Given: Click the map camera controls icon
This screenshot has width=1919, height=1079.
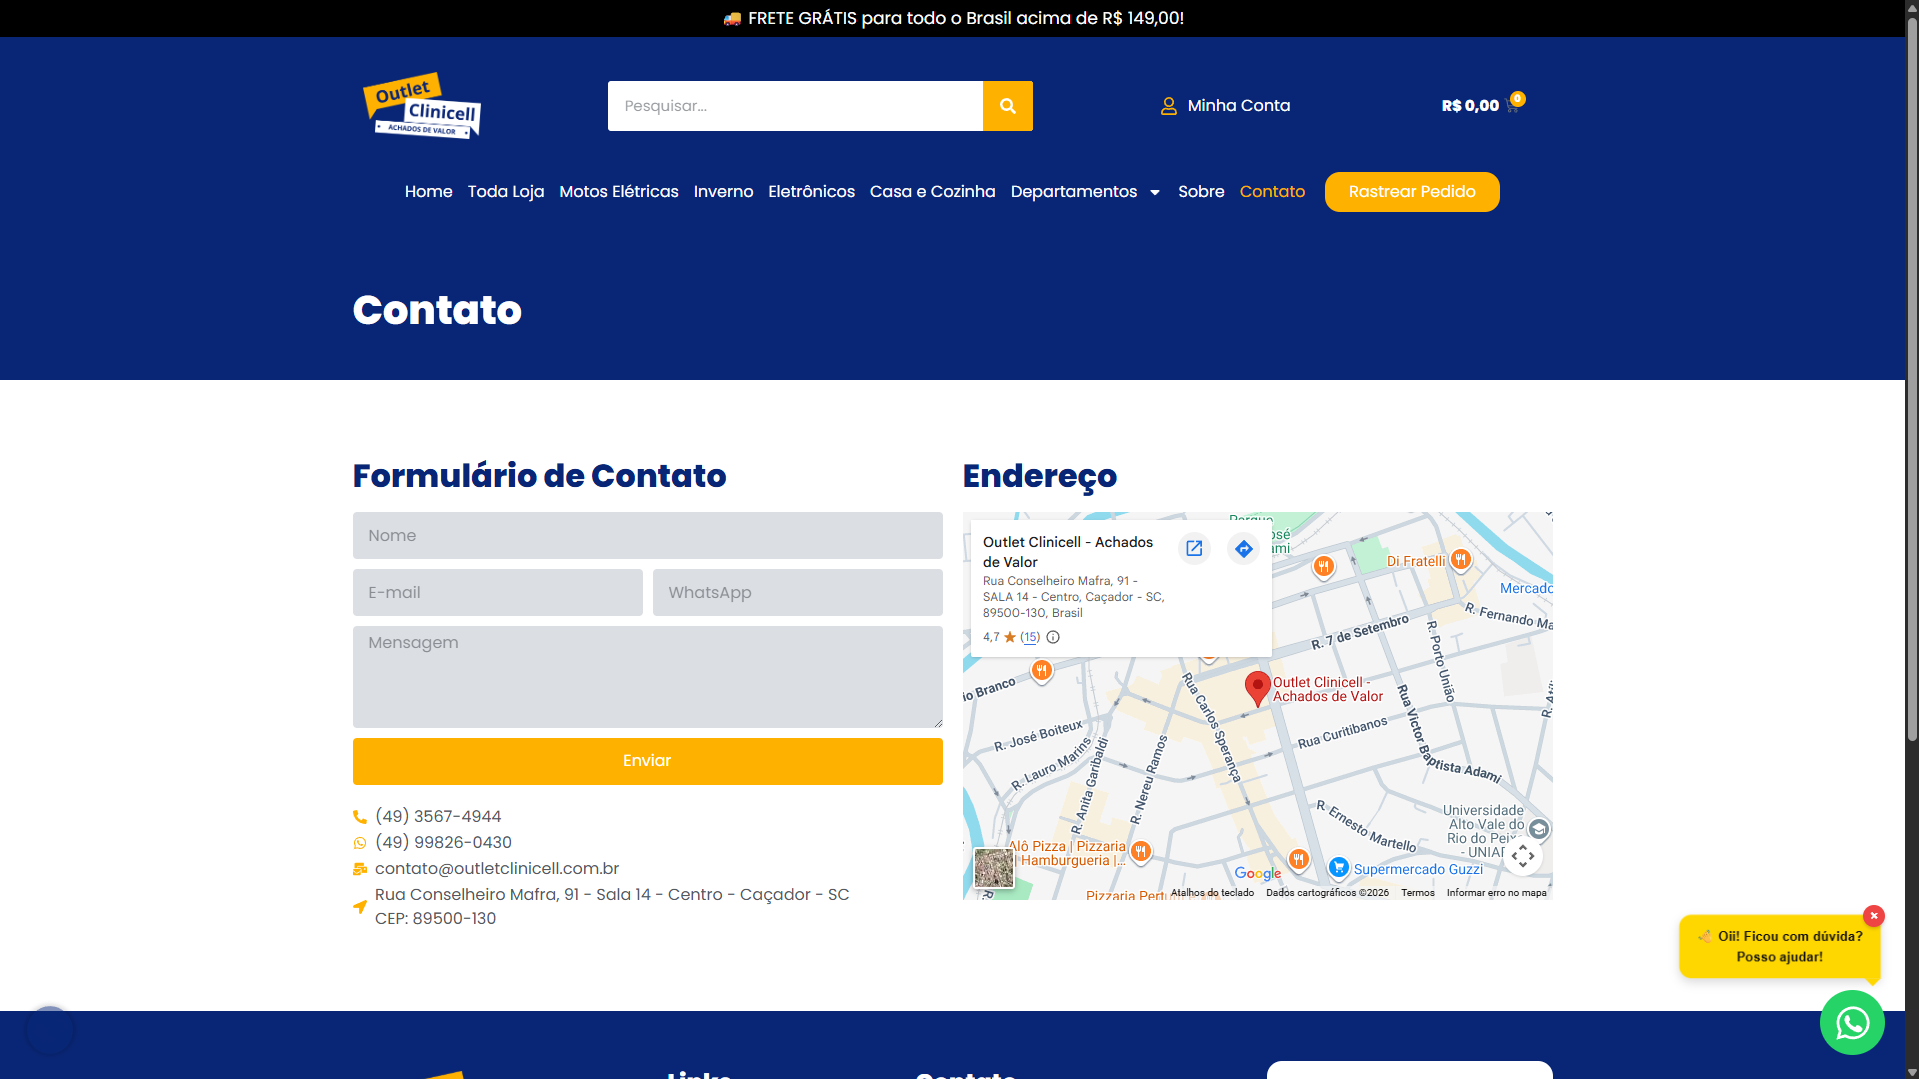Looking at the screenshot, I should coord(1522,856).
